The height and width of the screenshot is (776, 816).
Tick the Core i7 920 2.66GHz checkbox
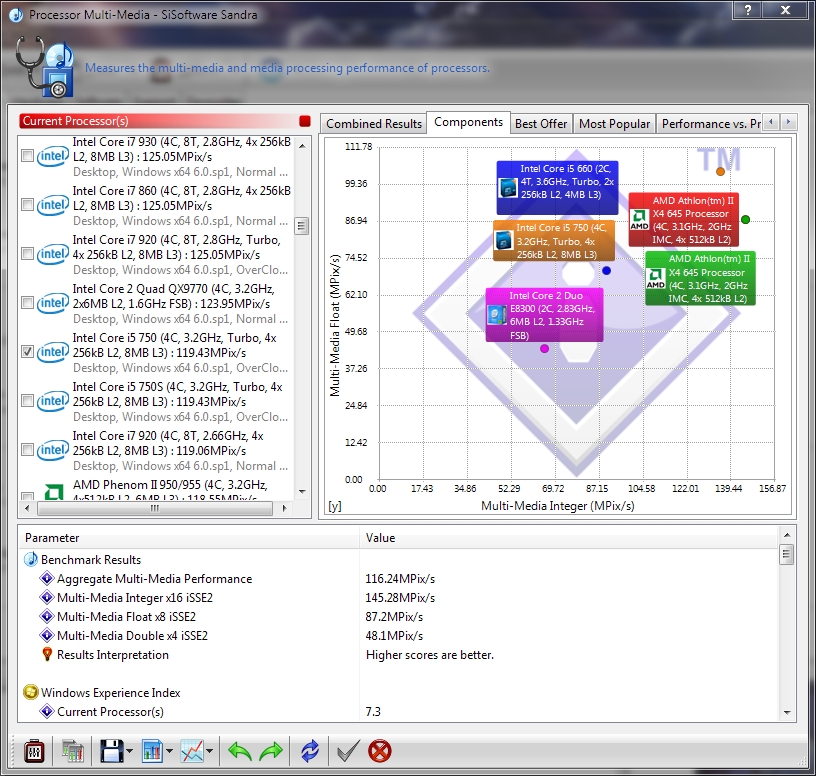pyautogui.click(x=27, y=449)
